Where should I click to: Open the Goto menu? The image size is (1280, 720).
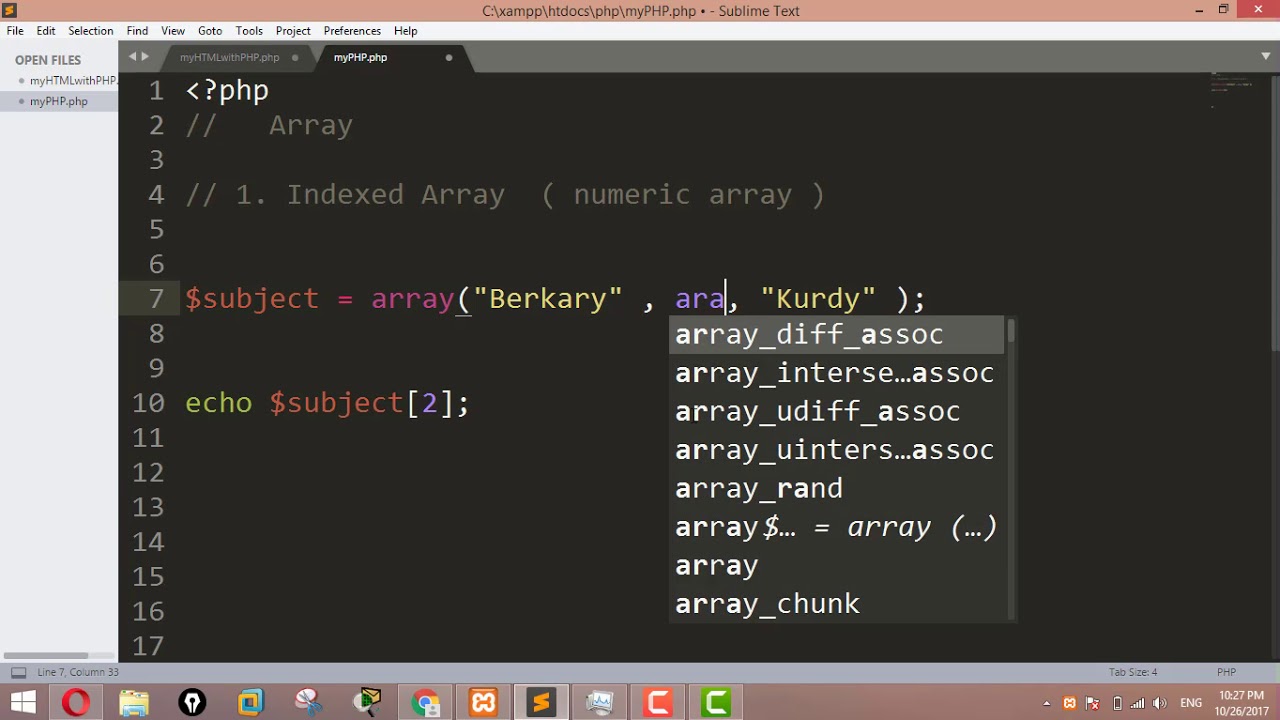210,31
